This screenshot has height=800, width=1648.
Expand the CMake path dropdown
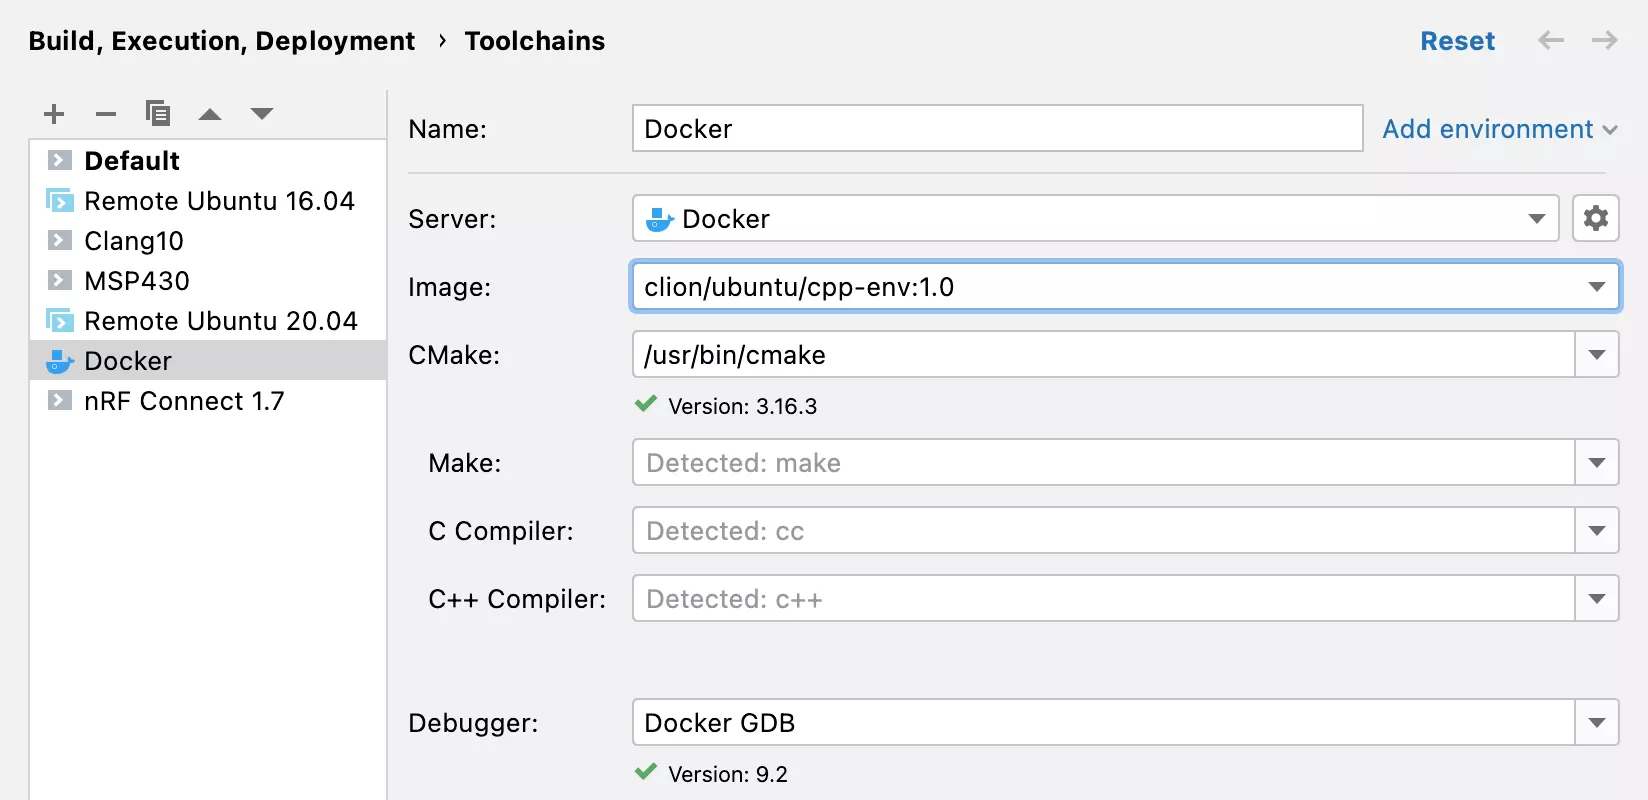tap(1597, 355)
